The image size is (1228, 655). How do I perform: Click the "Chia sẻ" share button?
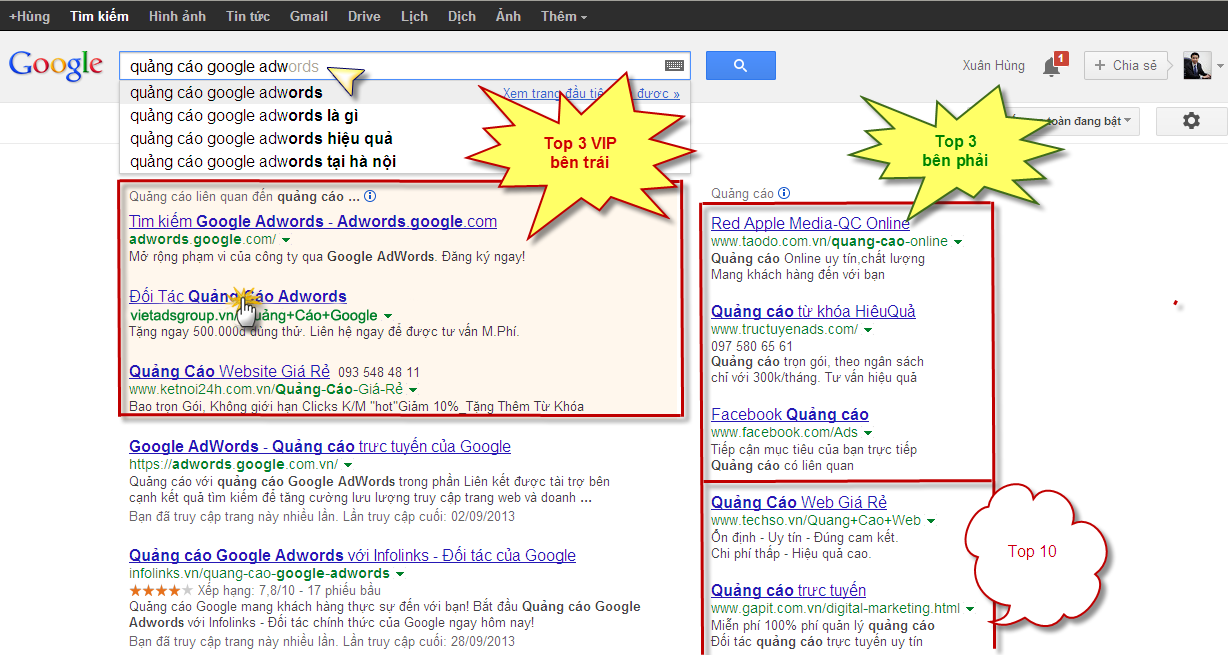coord(1123,65)
